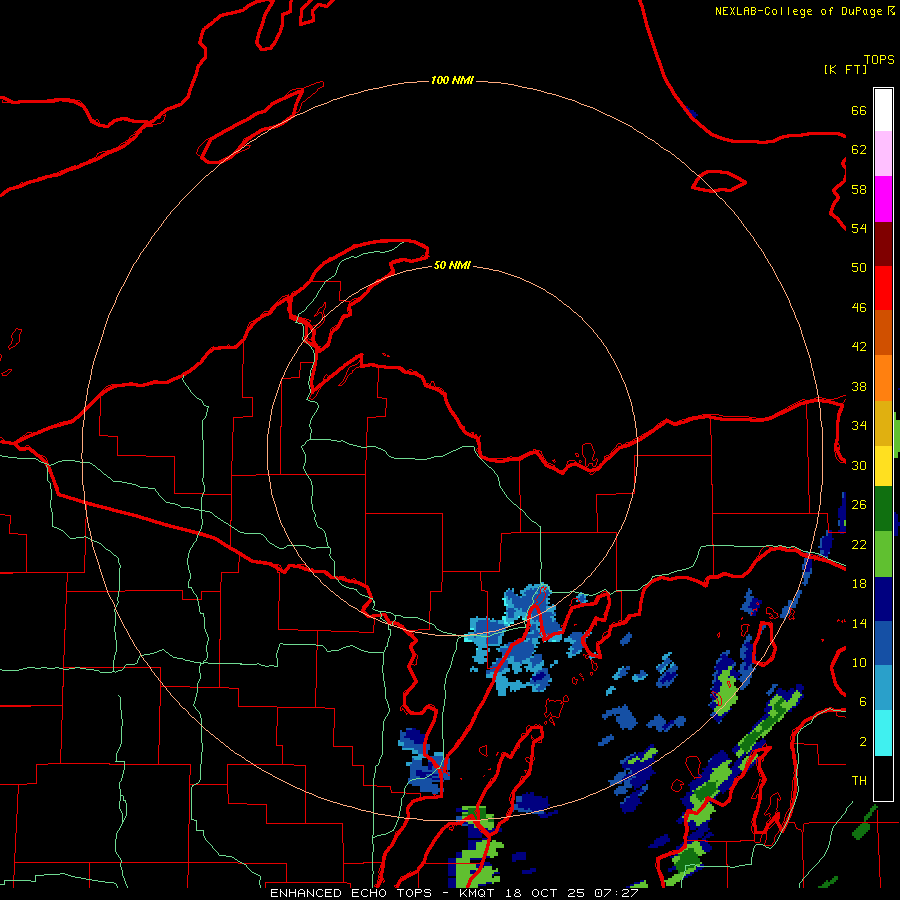
Task: Click the legend value 42
Action: tap(859, 346)
